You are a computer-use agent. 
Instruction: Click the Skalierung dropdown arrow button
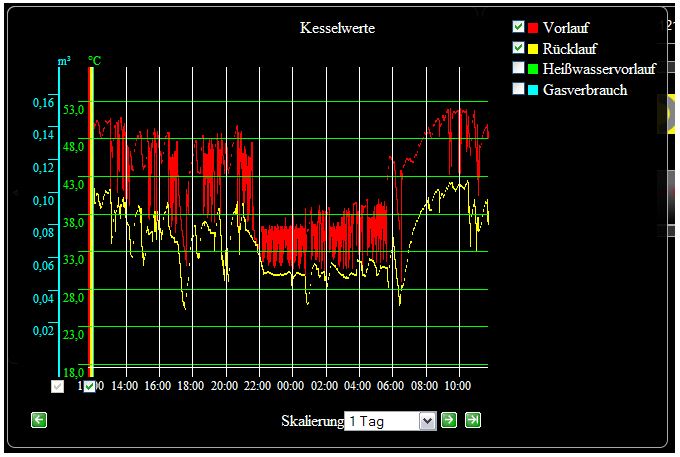click(x=428, y=421)
